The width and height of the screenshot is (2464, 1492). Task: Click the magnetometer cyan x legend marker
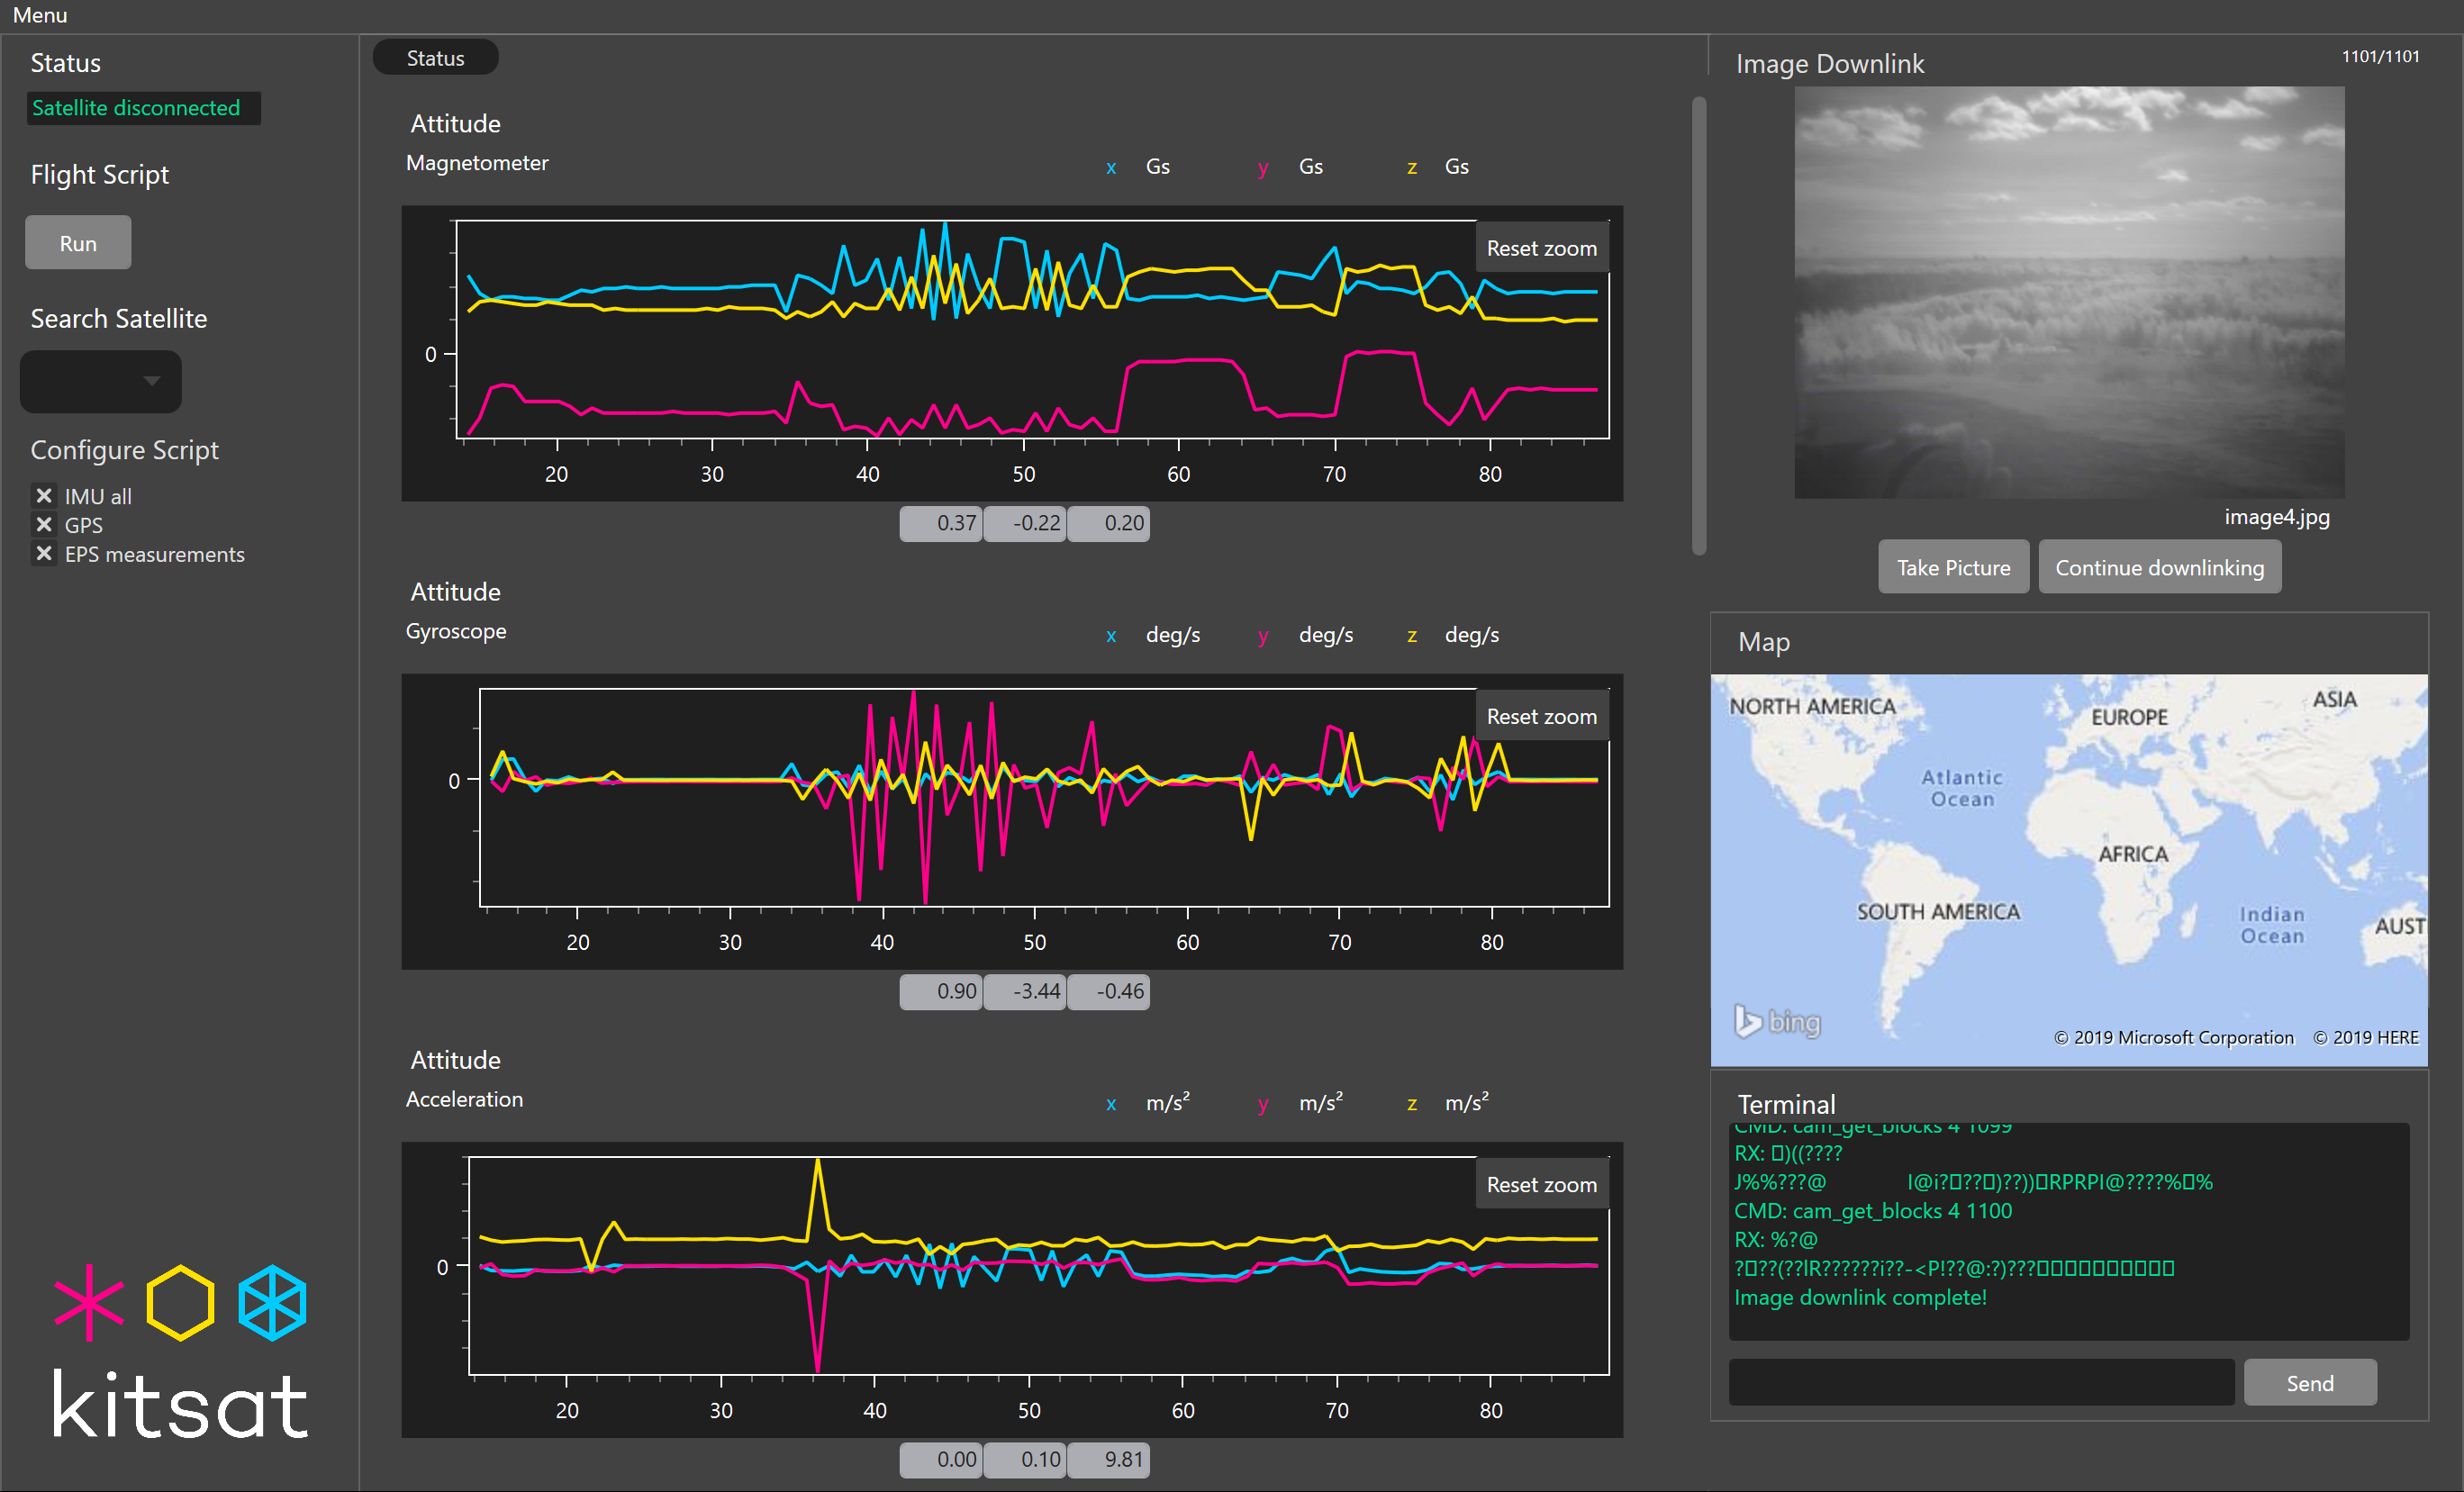[1110, 167]
